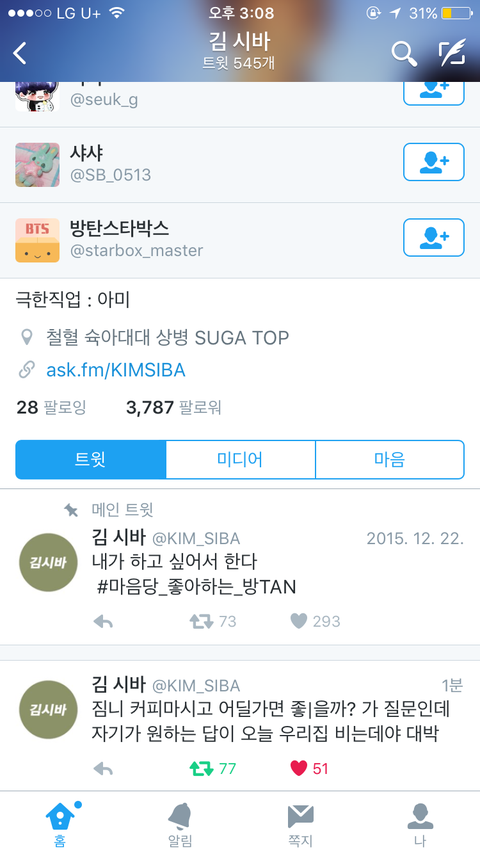Open the 알림 notifications bell
Image resolution: width=480 pixels, height=854 pixels.
point(180,825)
